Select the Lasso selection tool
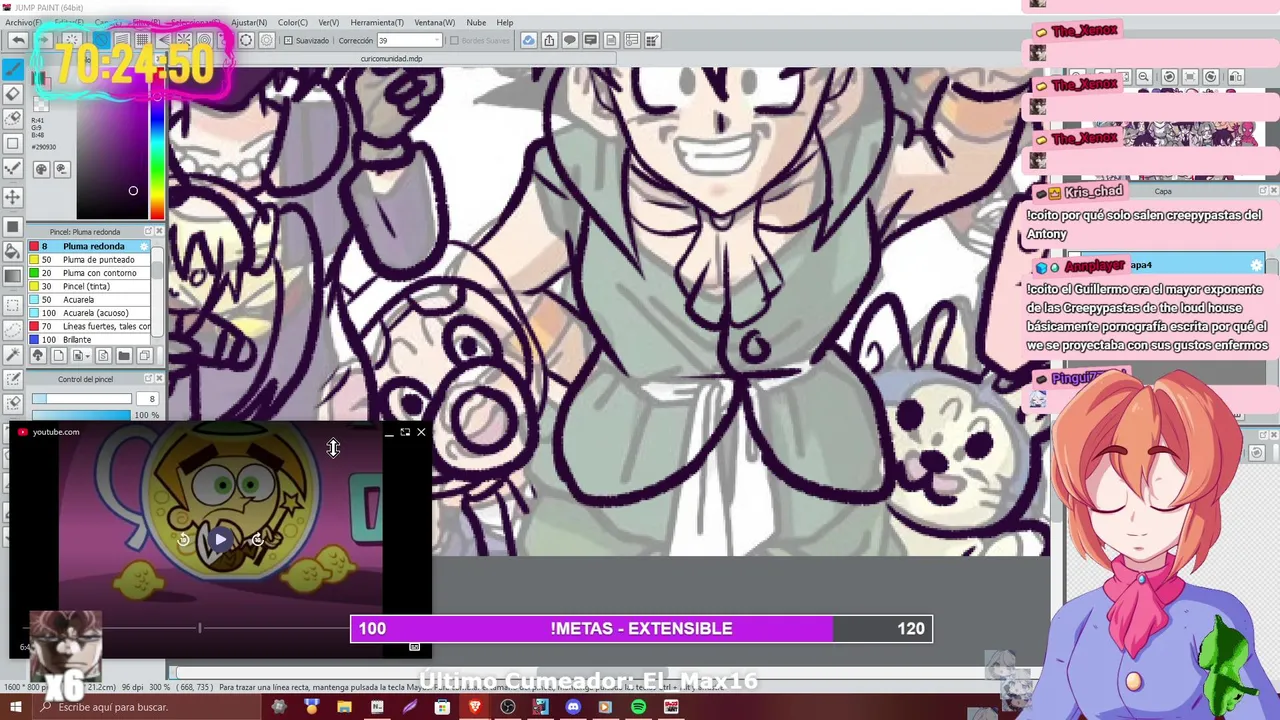Image resolution: width=1280 pixels, height=720 pixels. [x=13, y=330]
